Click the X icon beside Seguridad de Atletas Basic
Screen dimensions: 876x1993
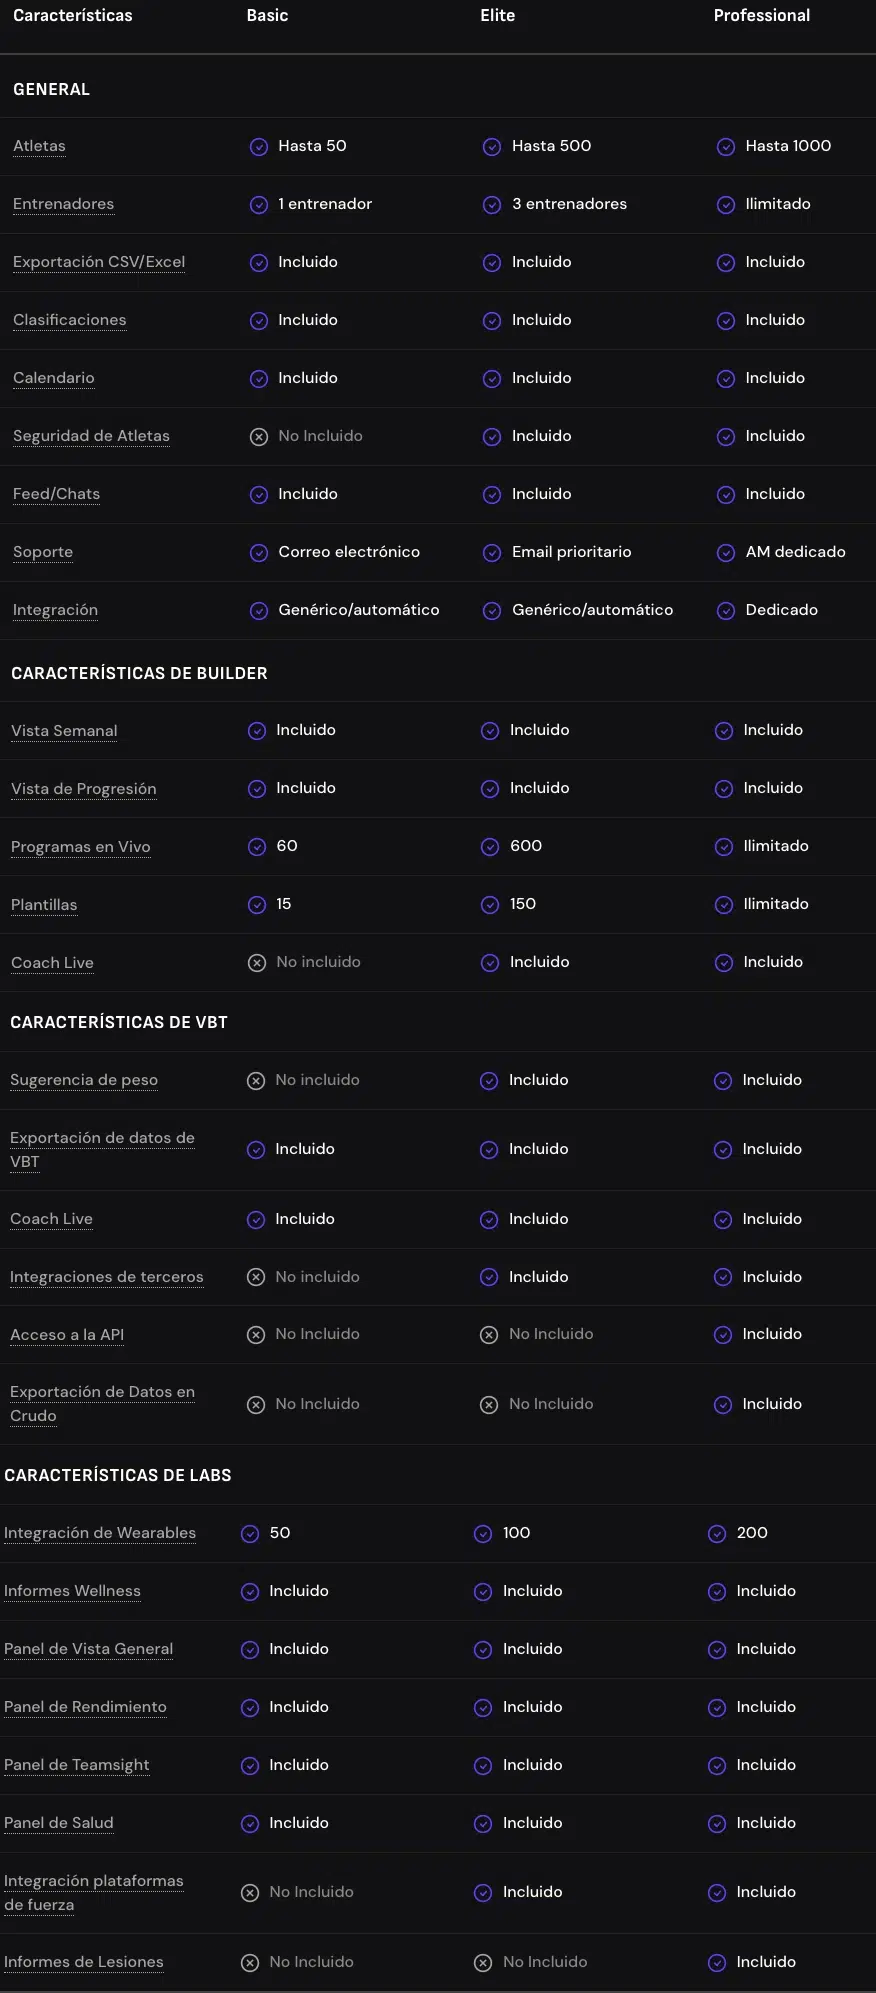click(x=259, y=437)
